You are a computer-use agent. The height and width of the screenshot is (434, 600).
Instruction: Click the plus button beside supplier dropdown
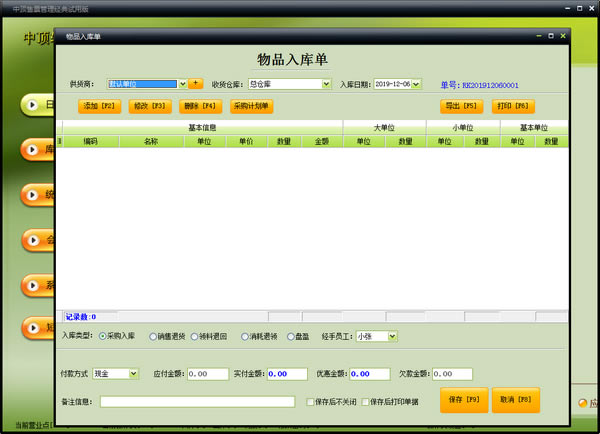196,84
